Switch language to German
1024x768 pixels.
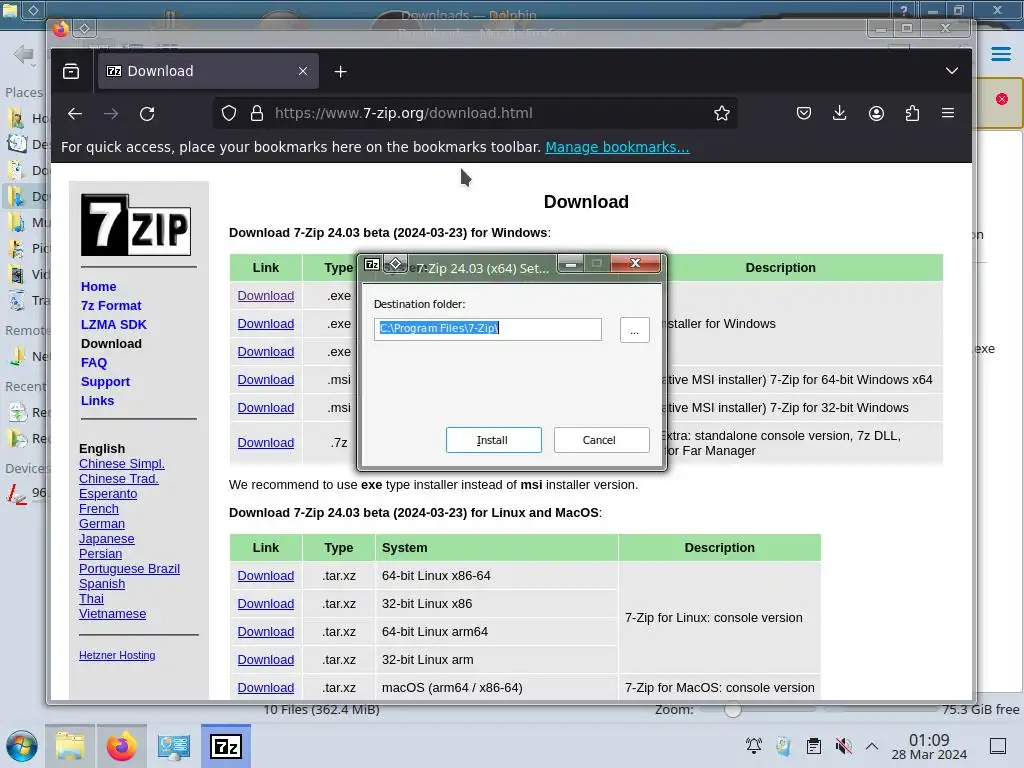[102, 524]
